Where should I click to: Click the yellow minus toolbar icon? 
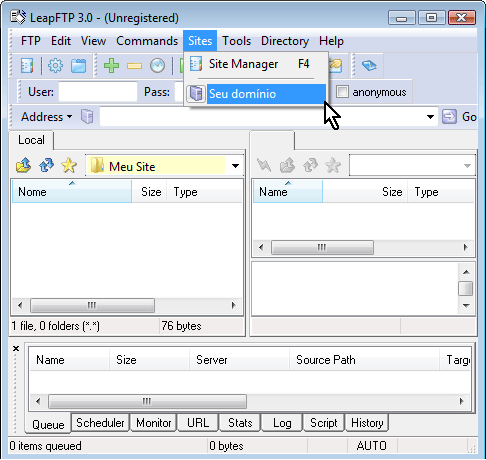click(x=134, y=66)
